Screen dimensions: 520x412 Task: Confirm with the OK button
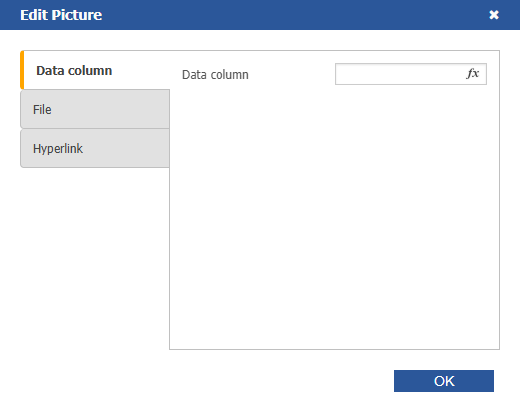tap(444, 381)
